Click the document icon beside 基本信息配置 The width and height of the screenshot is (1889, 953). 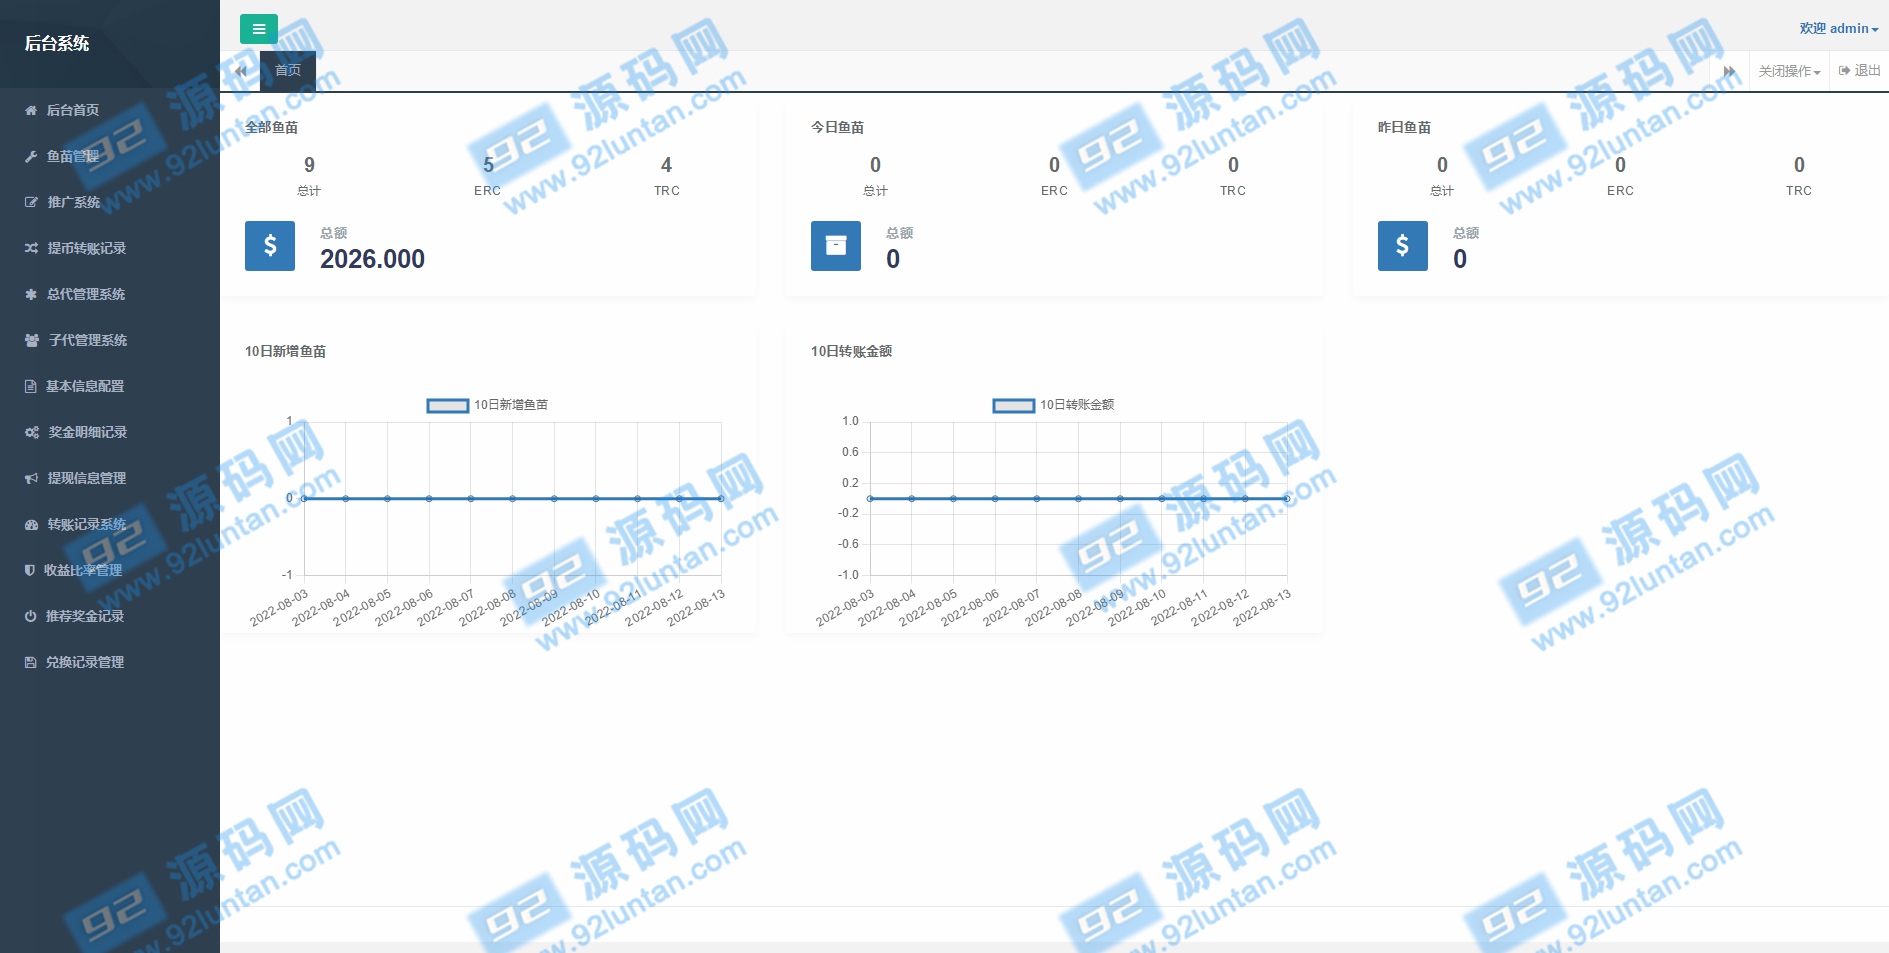click(31, 387)
